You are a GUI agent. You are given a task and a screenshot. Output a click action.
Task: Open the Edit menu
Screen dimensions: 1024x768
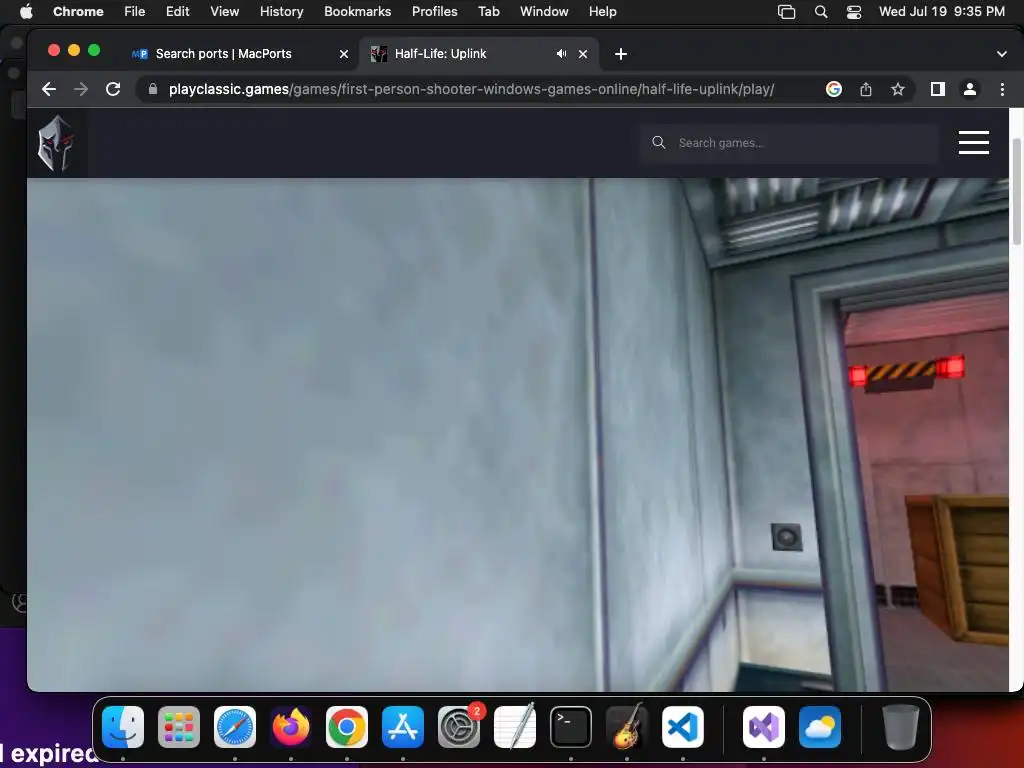177,12
